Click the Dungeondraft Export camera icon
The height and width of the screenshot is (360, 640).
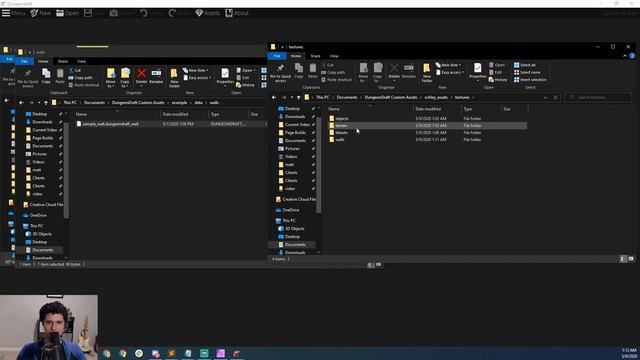pyautogui.click(x=114, y=13)
